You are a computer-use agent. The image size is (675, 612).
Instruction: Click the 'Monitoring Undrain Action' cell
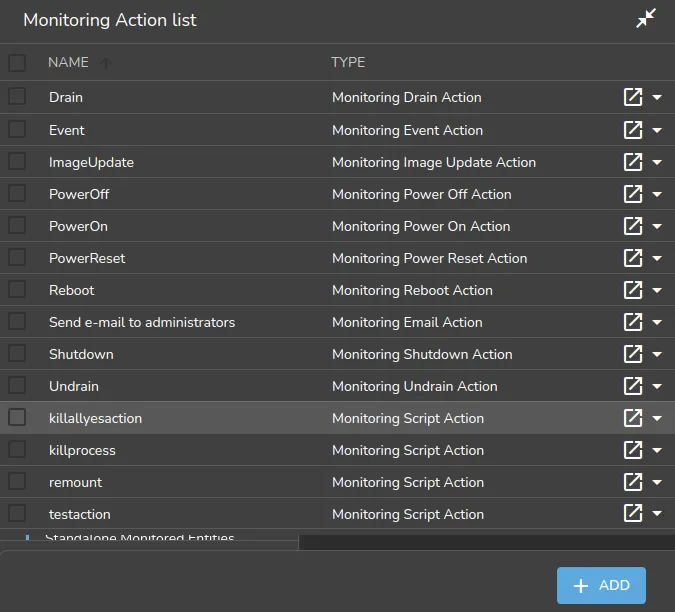click(x=415, y=386)
